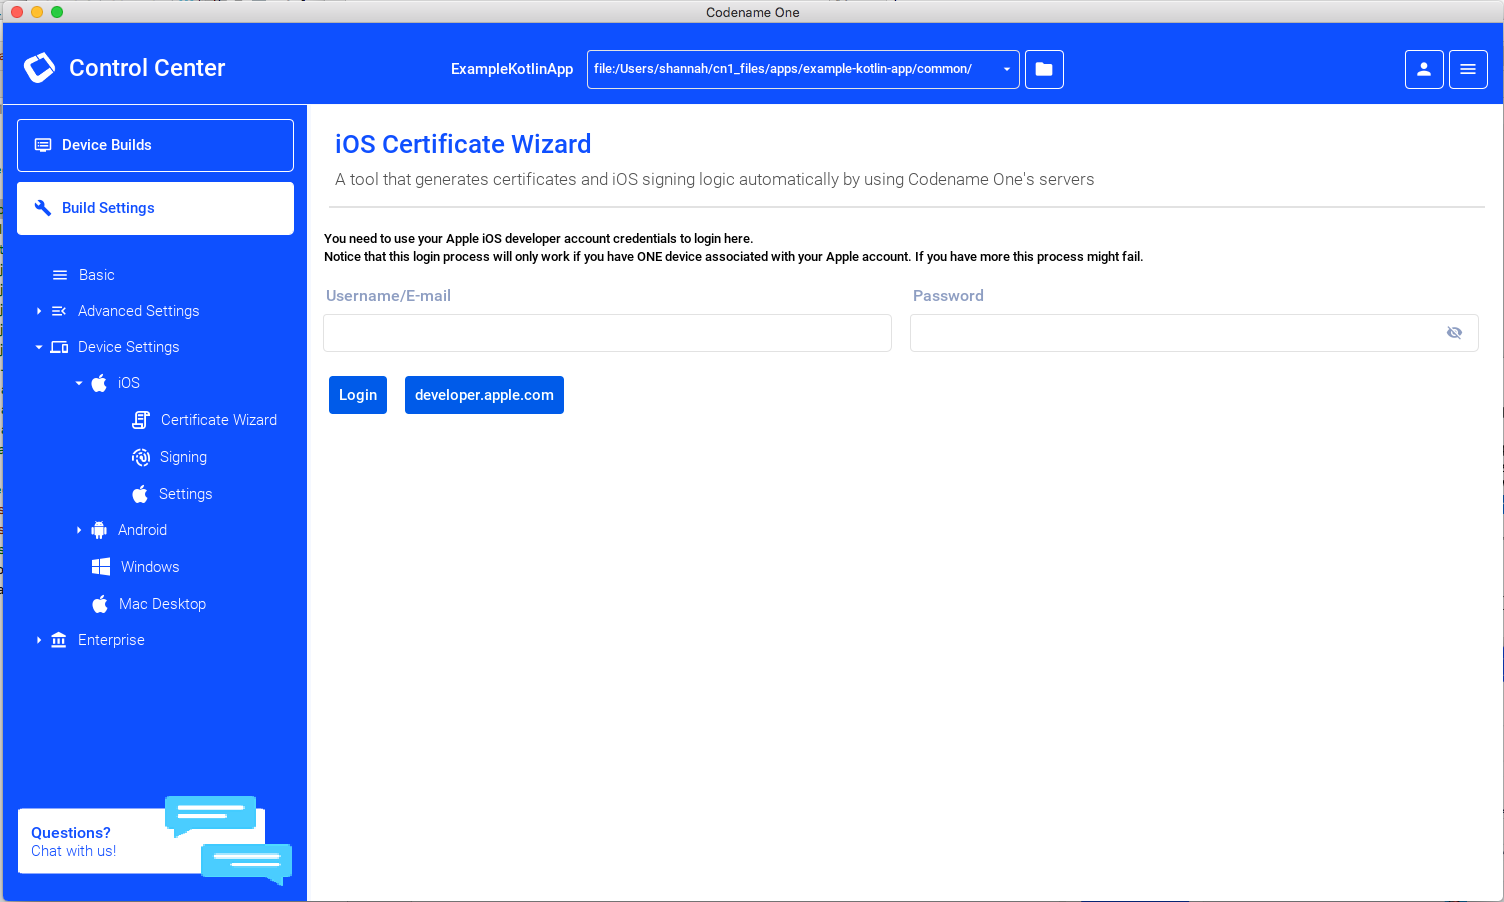The height and width of the screenshot is (902, 1504).
Task: Open the Device Builds section
Action: tap(155, 145)
